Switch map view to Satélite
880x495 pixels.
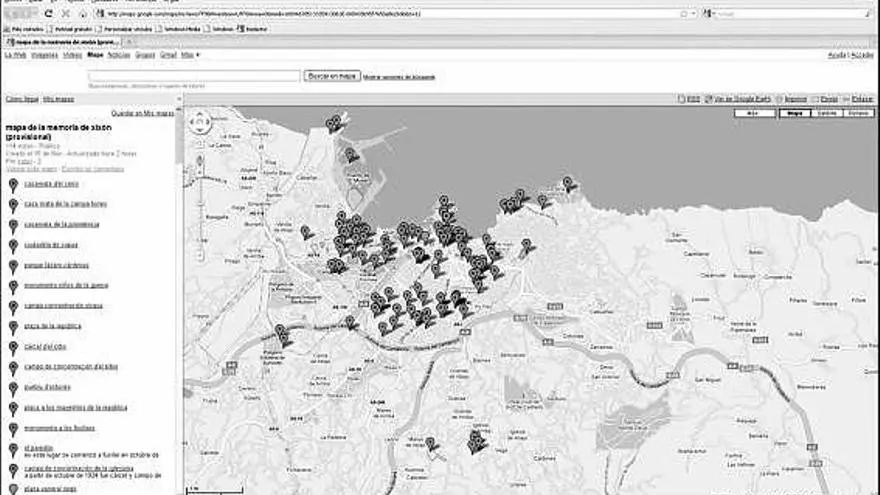(827, 113)
